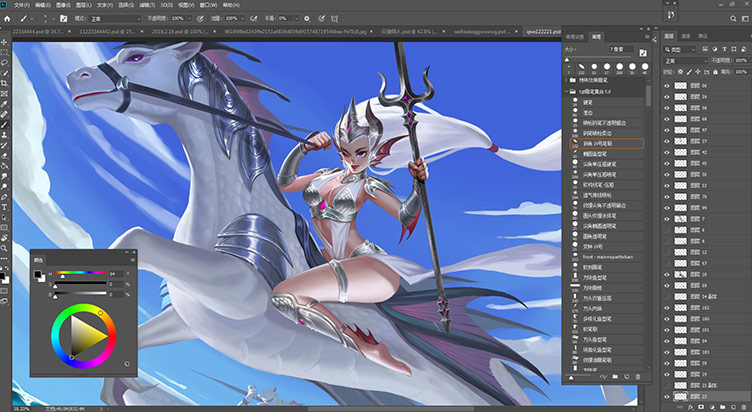Viewport: 752px width, 412px height.
Task: Show hidden layer 图层 23 副本
Action: point(667,386)
